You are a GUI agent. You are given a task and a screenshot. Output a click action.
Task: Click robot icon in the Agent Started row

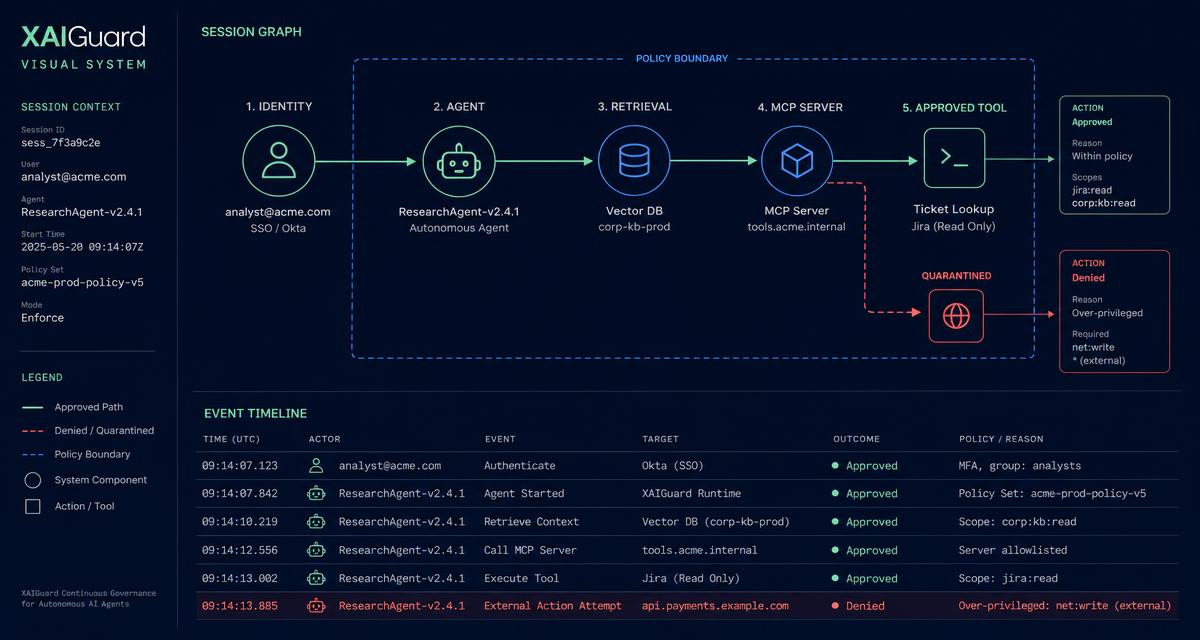(317, 493)
